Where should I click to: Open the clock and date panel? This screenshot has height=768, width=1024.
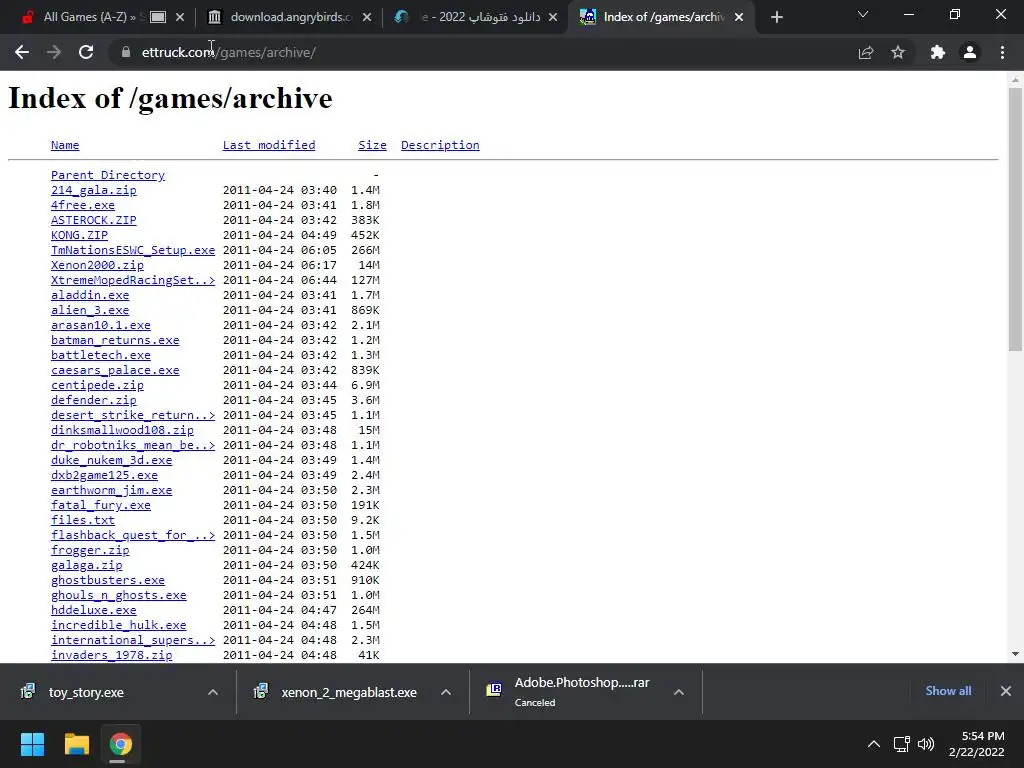[x=976, y=744]
